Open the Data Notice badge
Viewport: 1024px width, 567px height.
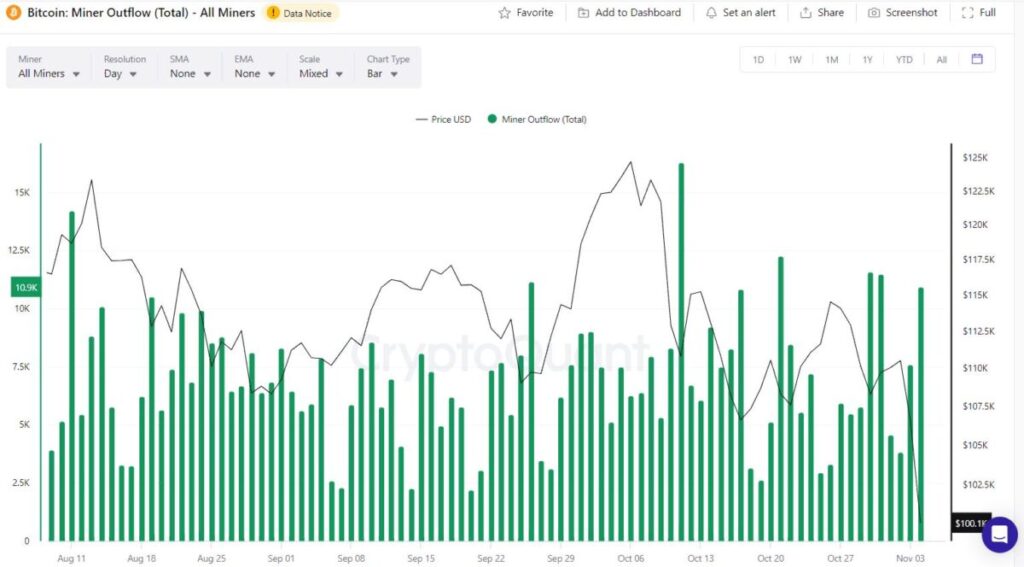[300, 13]
